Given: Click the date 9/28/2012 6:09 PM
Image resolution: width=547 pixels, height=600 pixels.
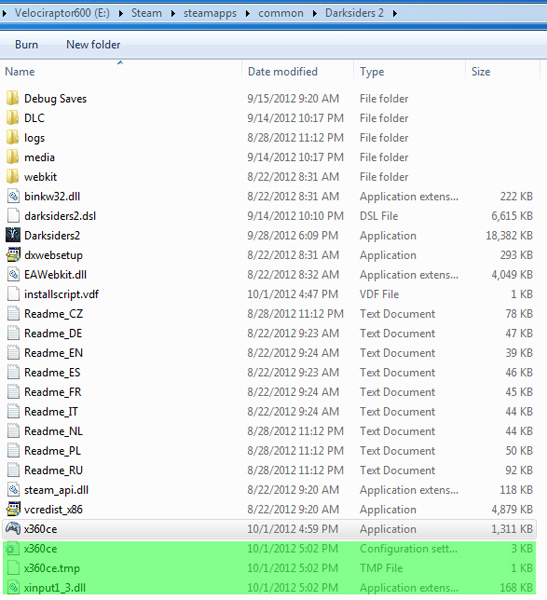Looking at the screenshot, I should tap(292, 235).
